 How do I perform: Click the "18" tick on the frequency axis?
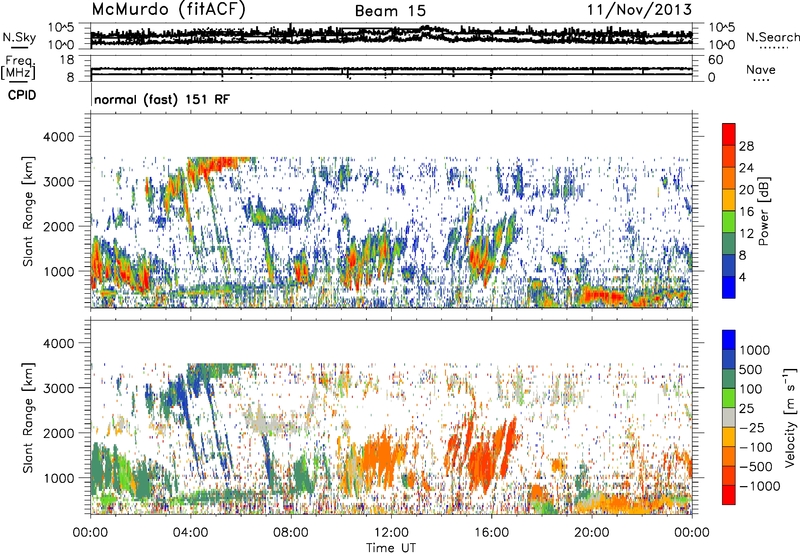click(67, 60)
